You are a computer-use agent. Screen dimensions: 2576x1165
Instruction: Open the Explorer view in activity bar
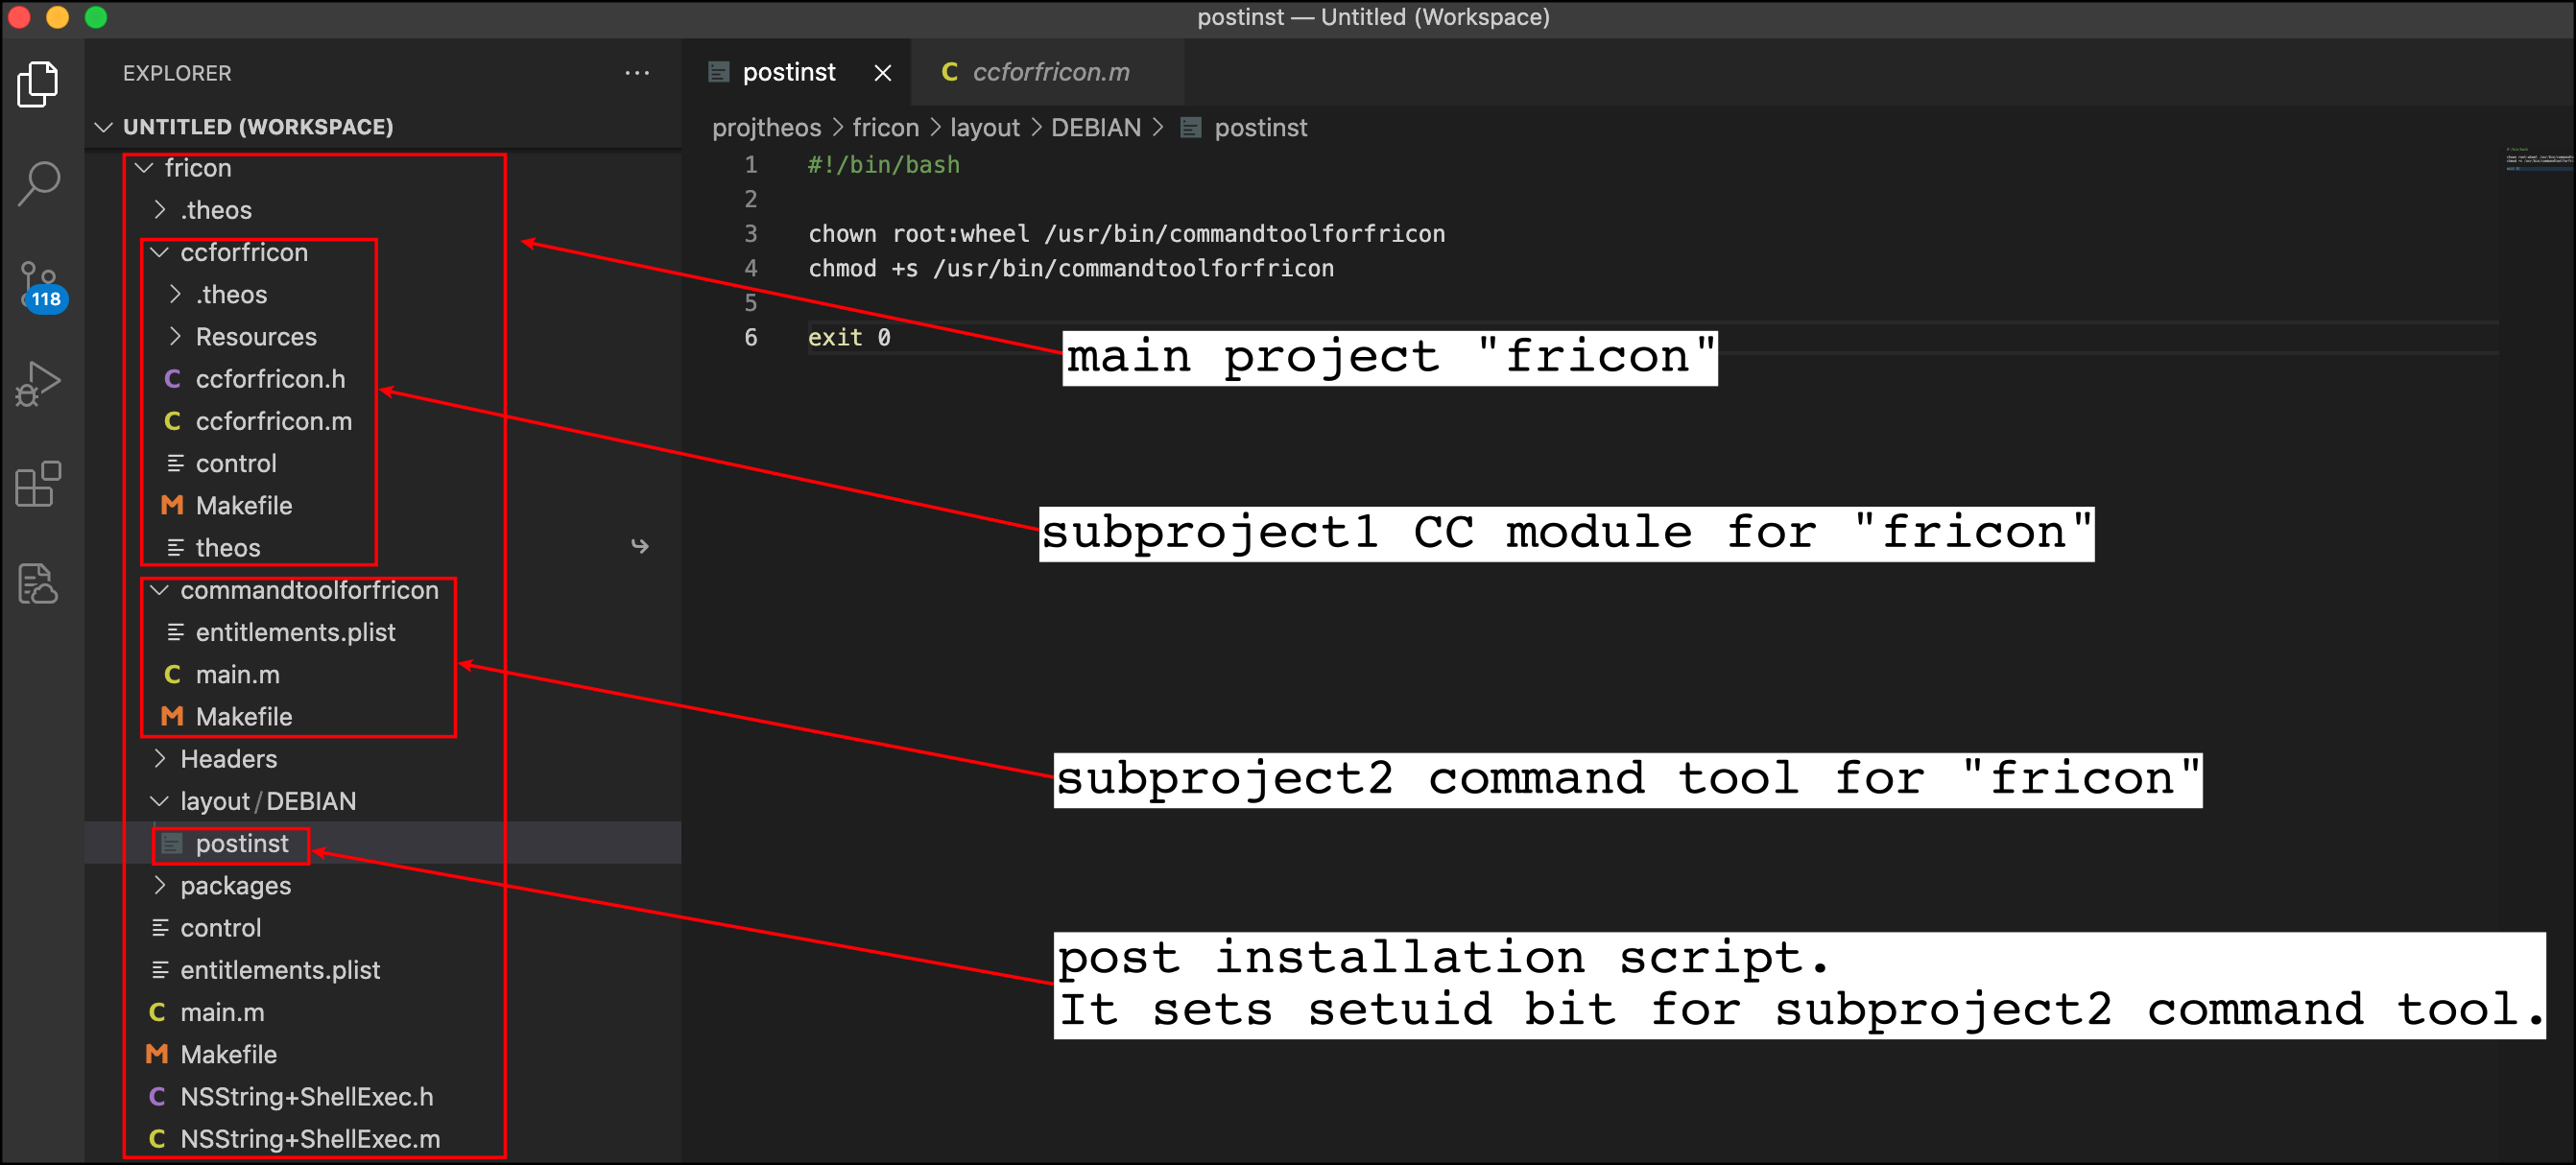38,84
